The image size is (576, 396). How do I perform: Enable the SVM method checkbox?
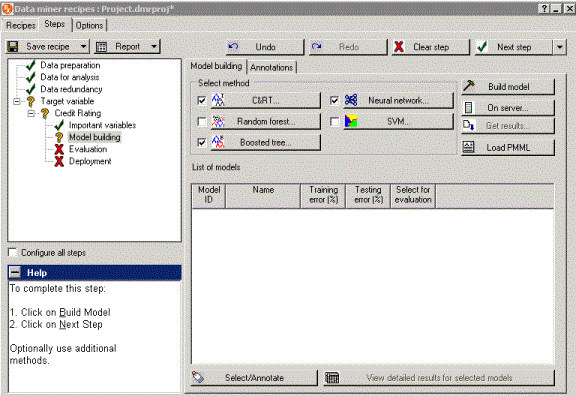pyautogui.click(x=334, y=121)
